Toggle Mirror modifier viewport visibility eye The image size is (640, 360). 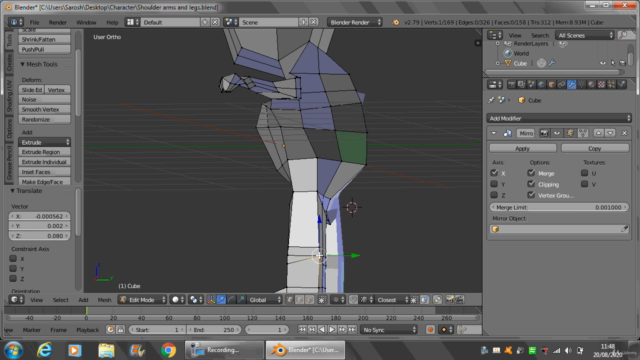pyautogui.click(x=557, y=133)
